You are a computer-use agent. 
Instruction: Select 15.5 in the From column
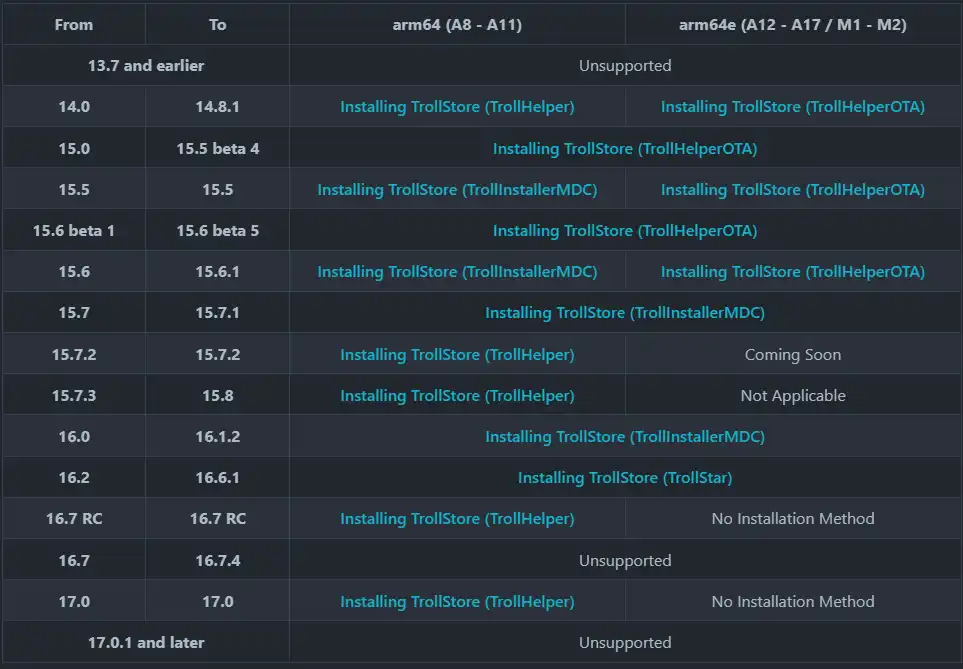[74, 190]
